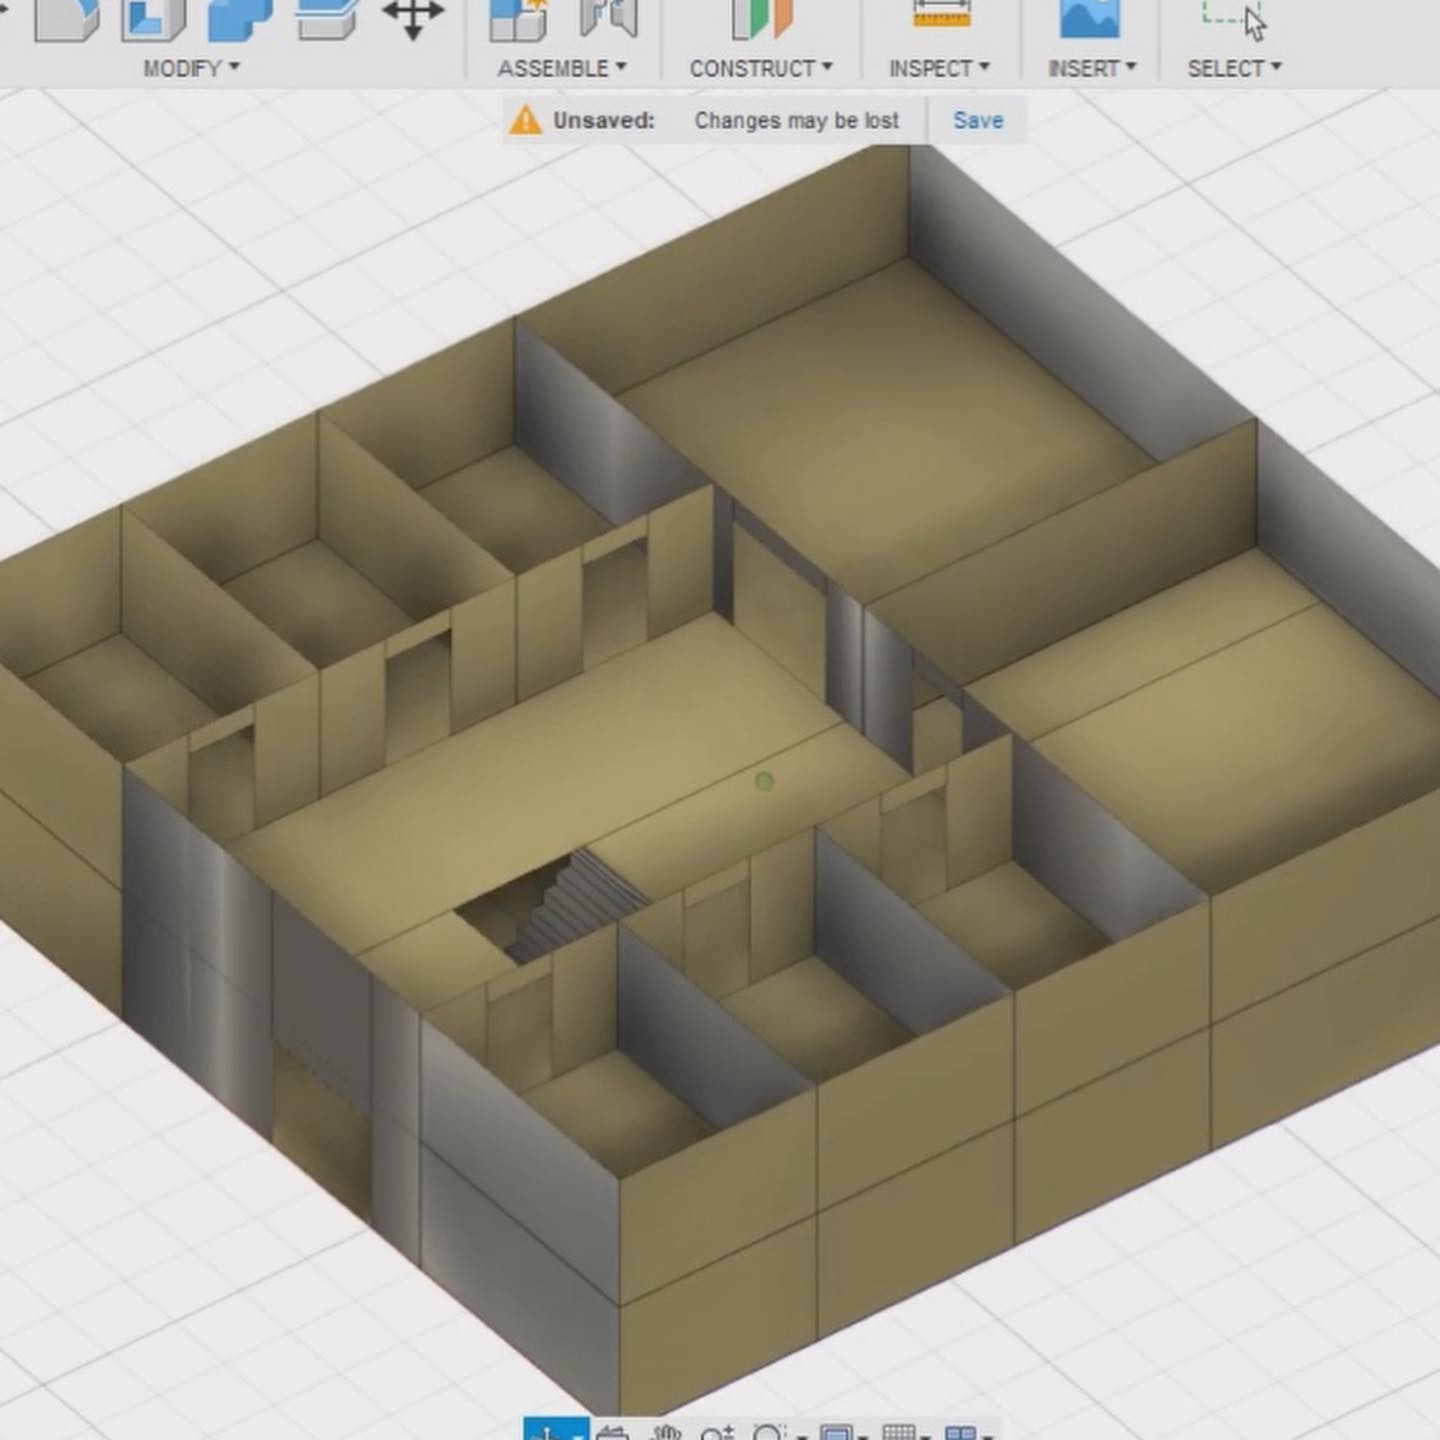
Task: Select the Zoom magnifier tool
Action: coord(718,1432)
